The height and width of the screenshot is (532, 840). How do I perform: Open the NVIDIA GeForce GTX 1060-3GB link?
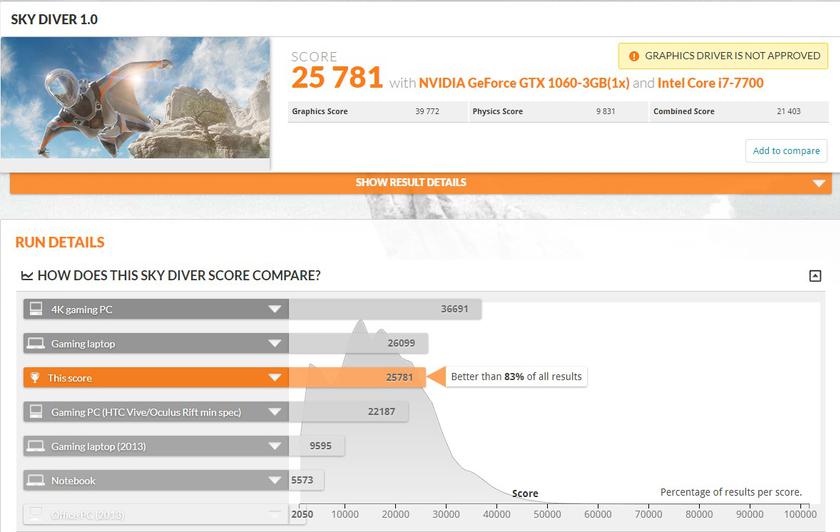[524, 83]
